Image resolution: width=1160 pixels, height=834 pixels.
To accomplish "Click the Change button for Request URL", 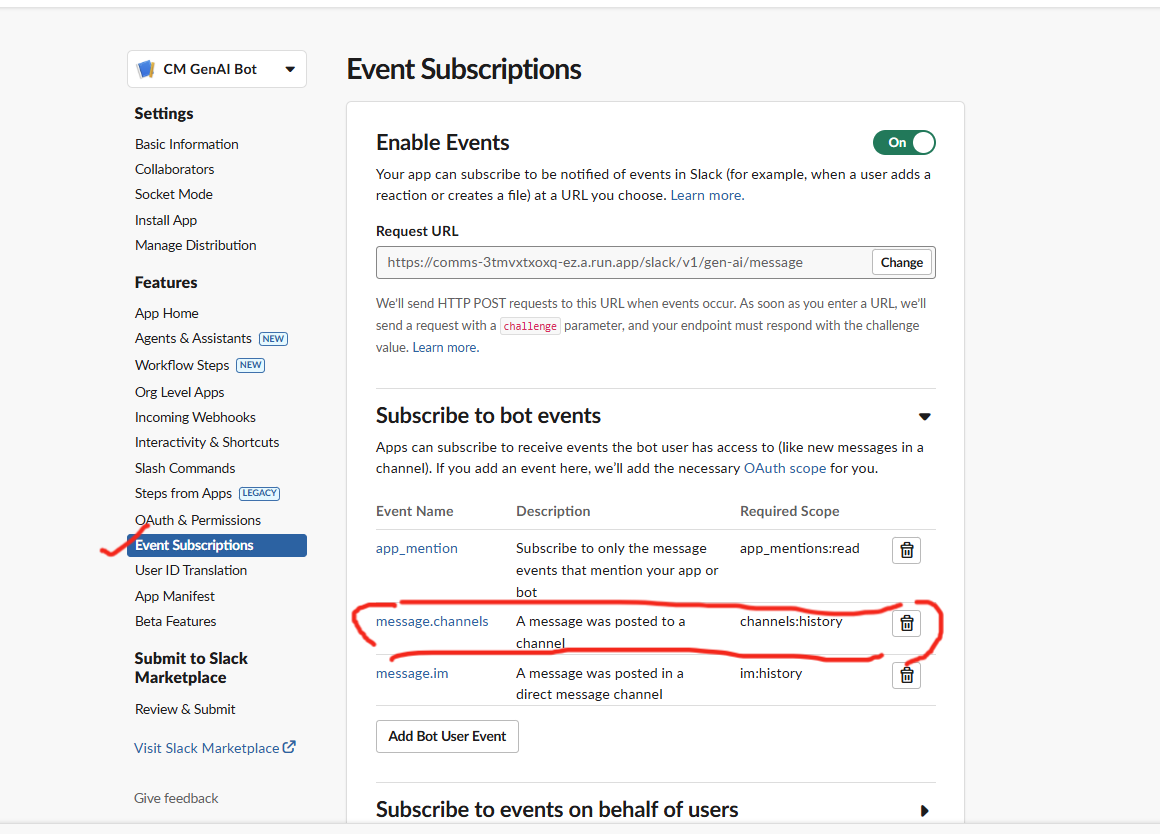I will click(x=901, y=263).
